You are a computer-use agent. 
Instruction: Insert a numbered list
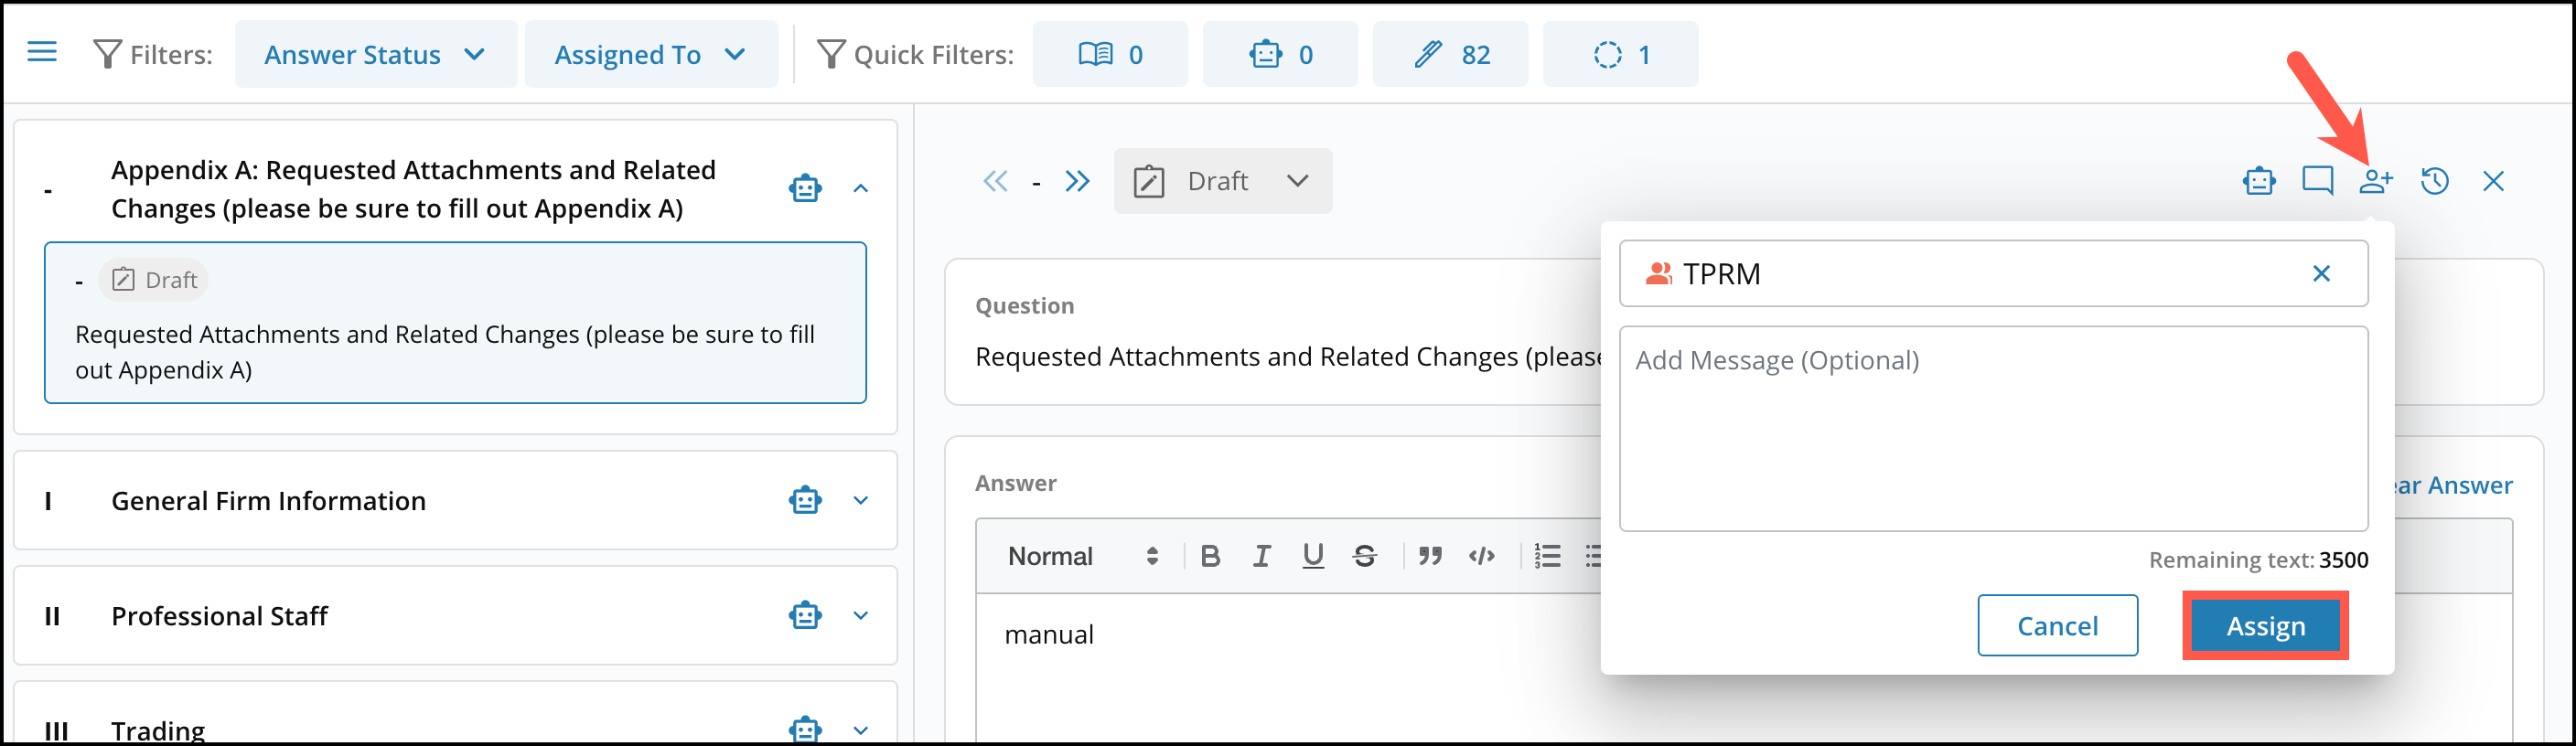point(1547,556)
